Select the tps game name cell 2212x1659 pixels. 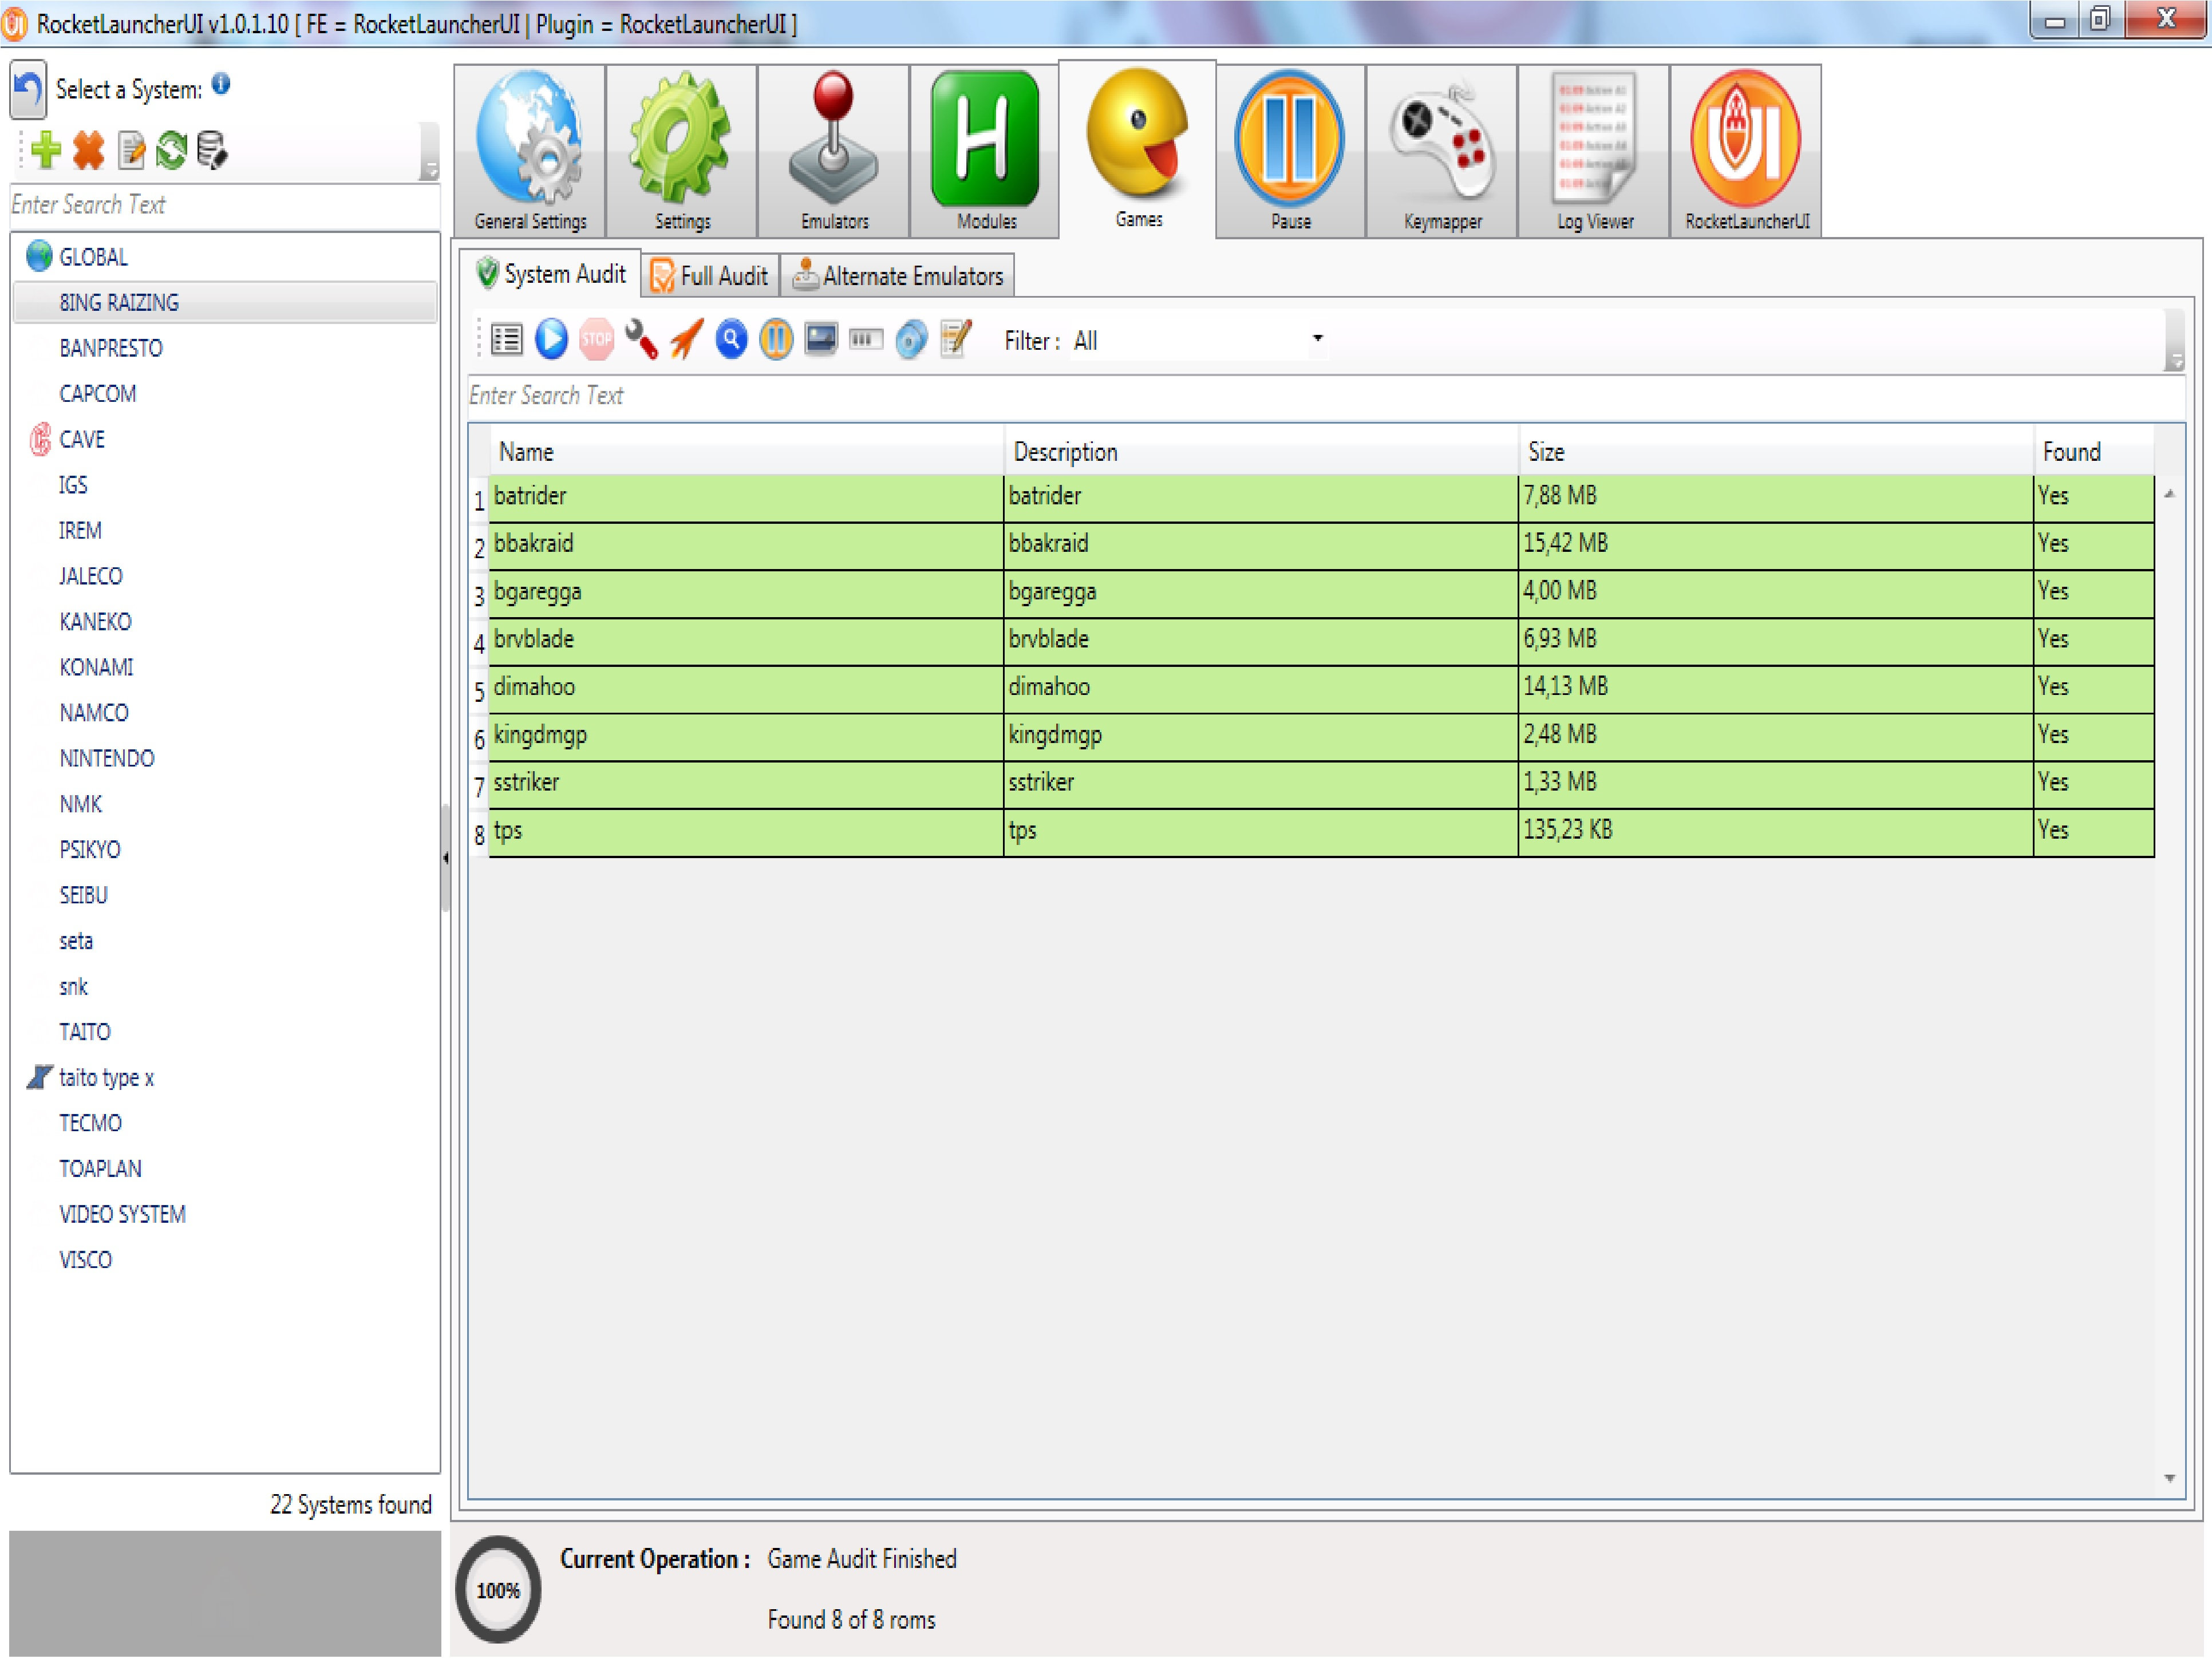tap(746, 832)
